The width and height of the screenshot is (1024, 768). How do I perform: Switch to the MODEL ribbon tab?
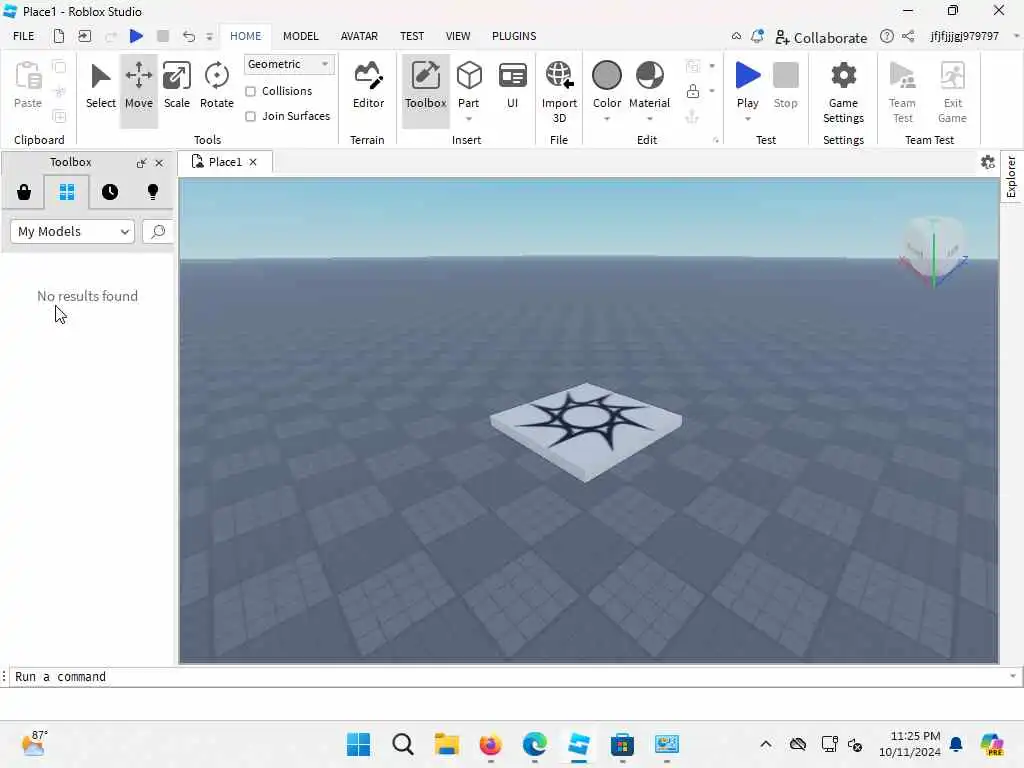300,36
